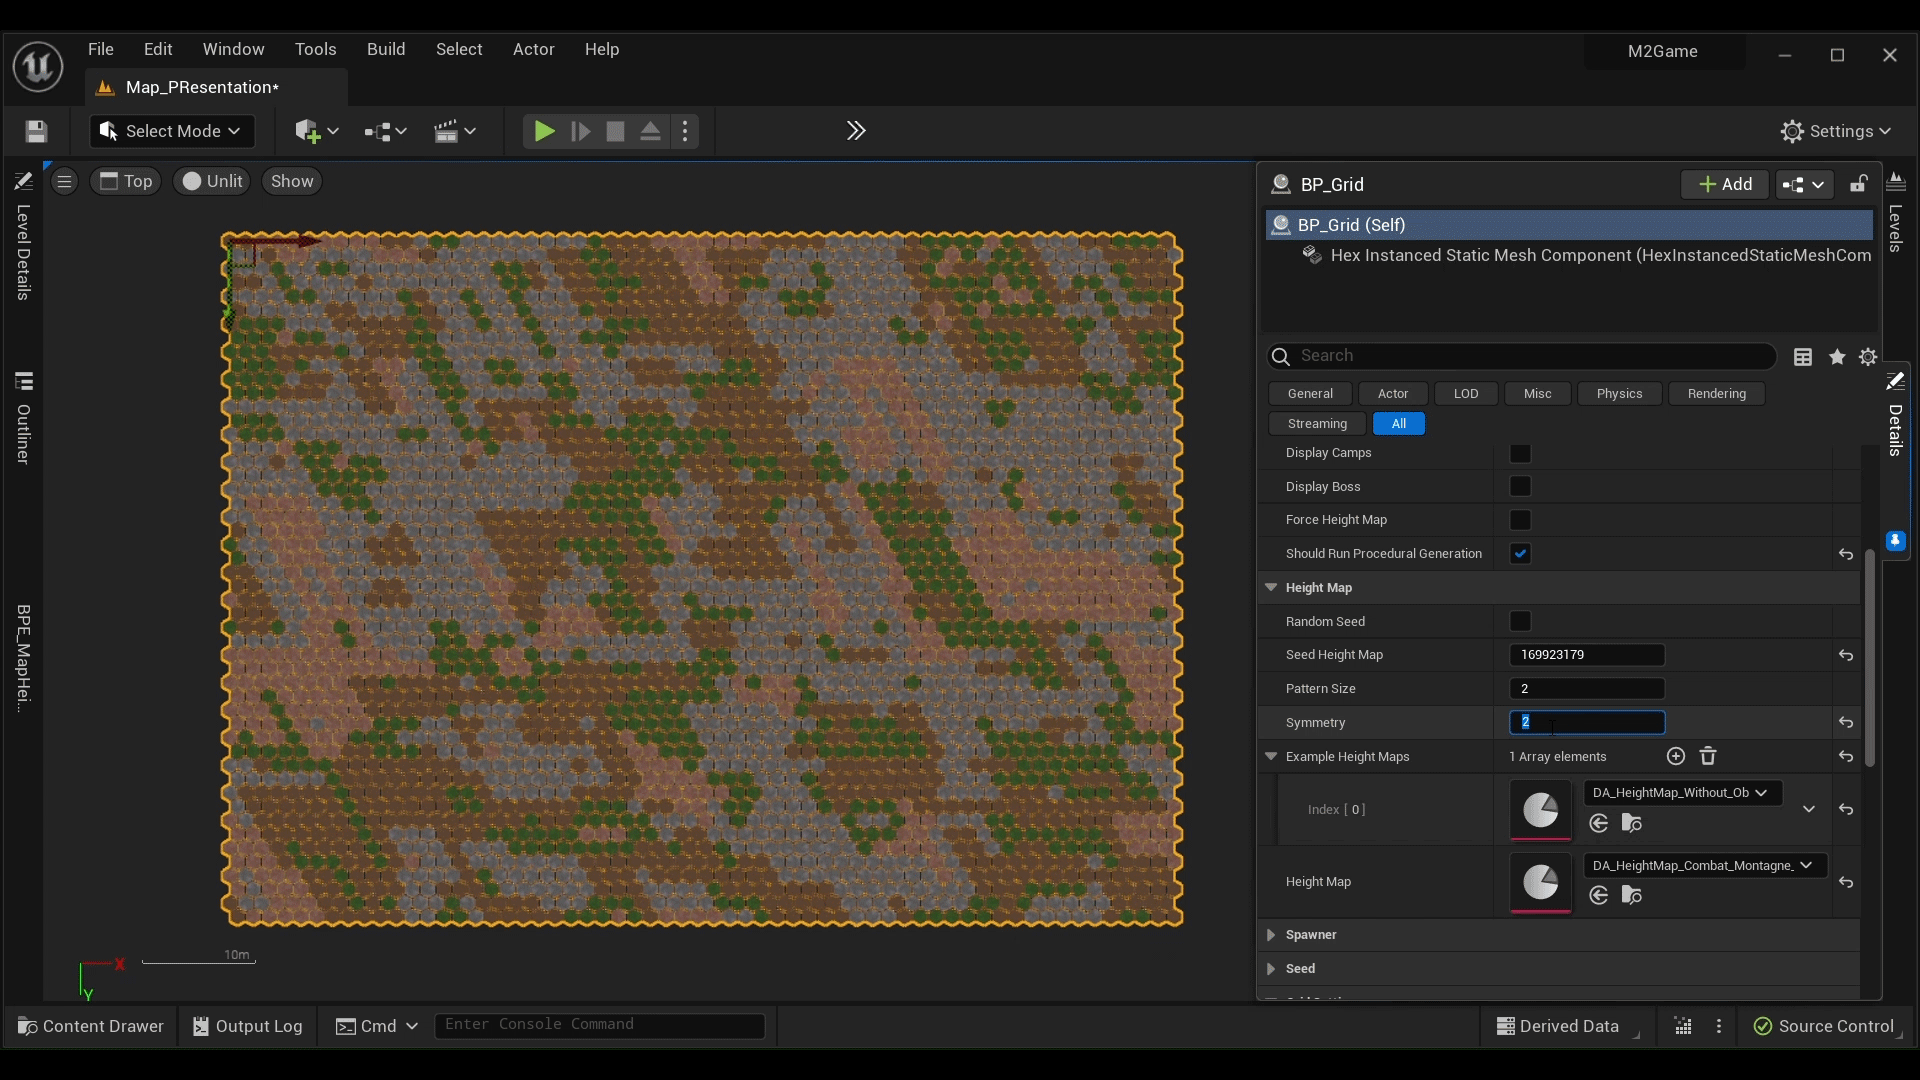Open the Outliner side panel
This screenshot has width=1920, height=1080.
23,419
